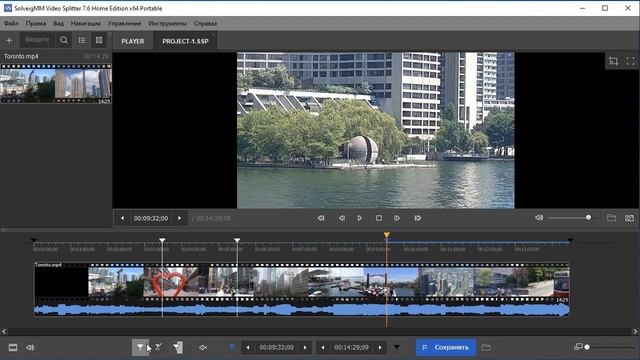The image size is (640, 360).
Task: Open dropdown triangle left of Сохранить button
Action: click(x=396, y=348)
